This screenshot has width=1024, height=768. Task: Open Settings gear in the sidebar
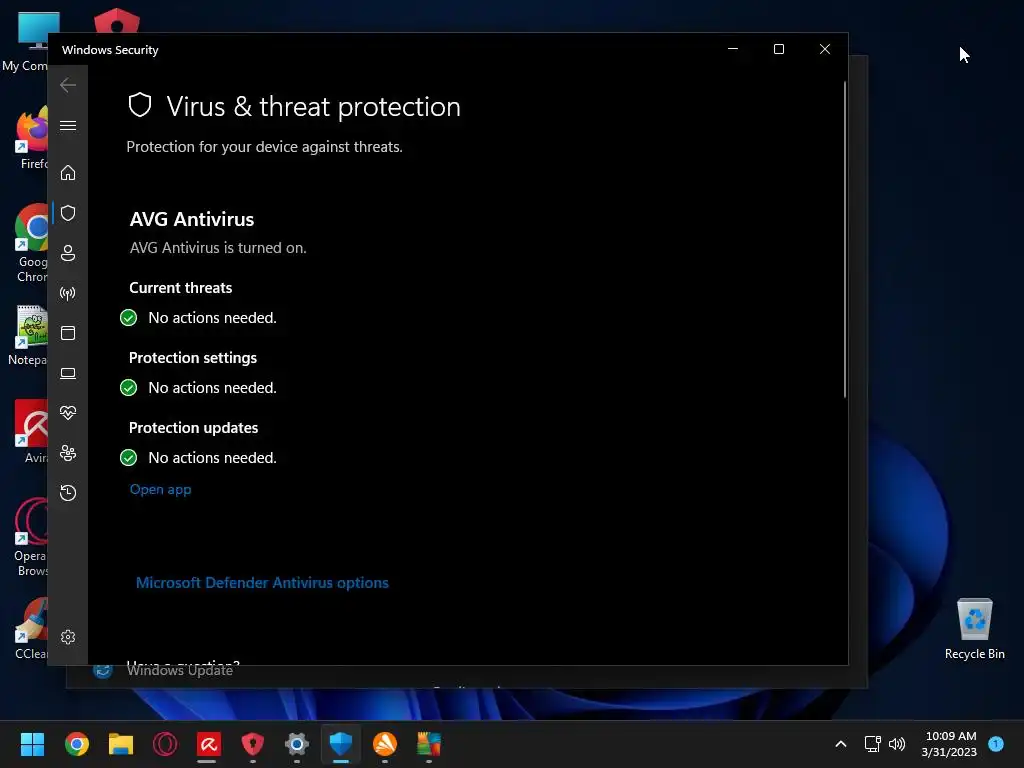[68, 637]
